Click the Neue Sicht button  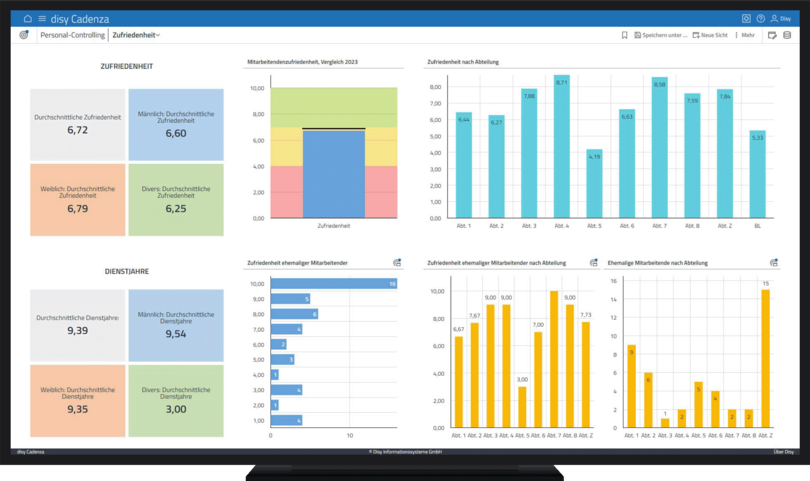tap(711, 35)
